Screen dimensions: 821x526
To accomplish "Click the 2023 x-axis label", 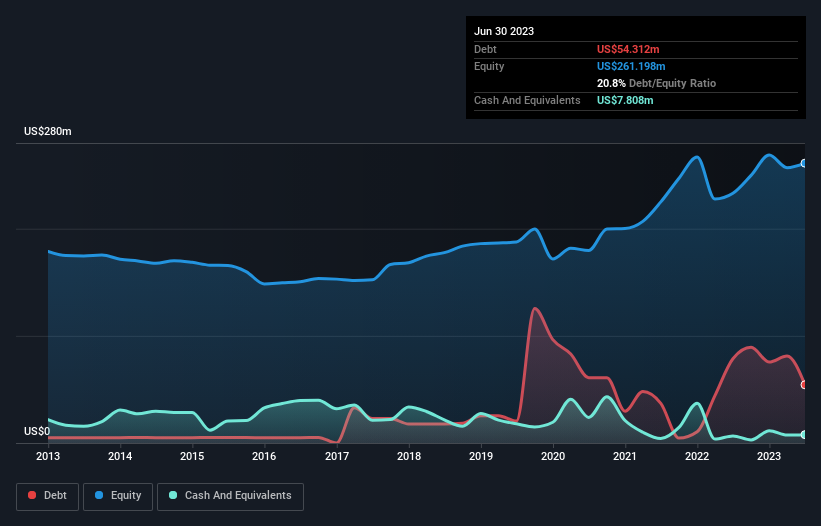I will click(769, 456).
